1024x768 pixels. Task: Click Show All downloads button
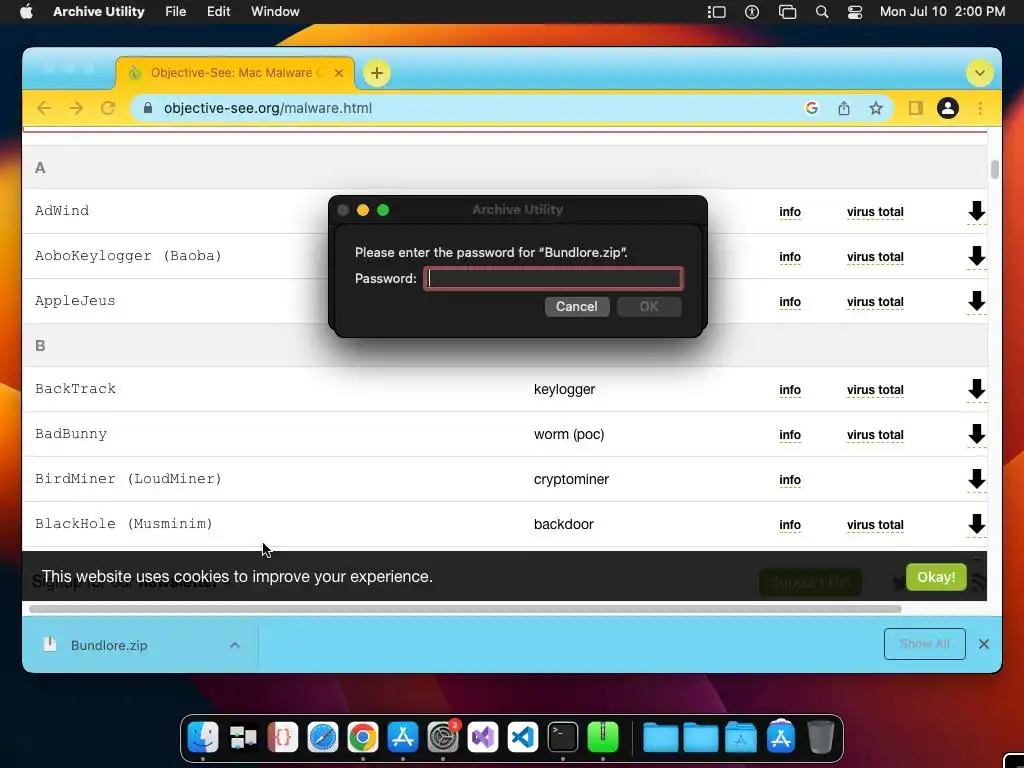[x=924, y=644]
